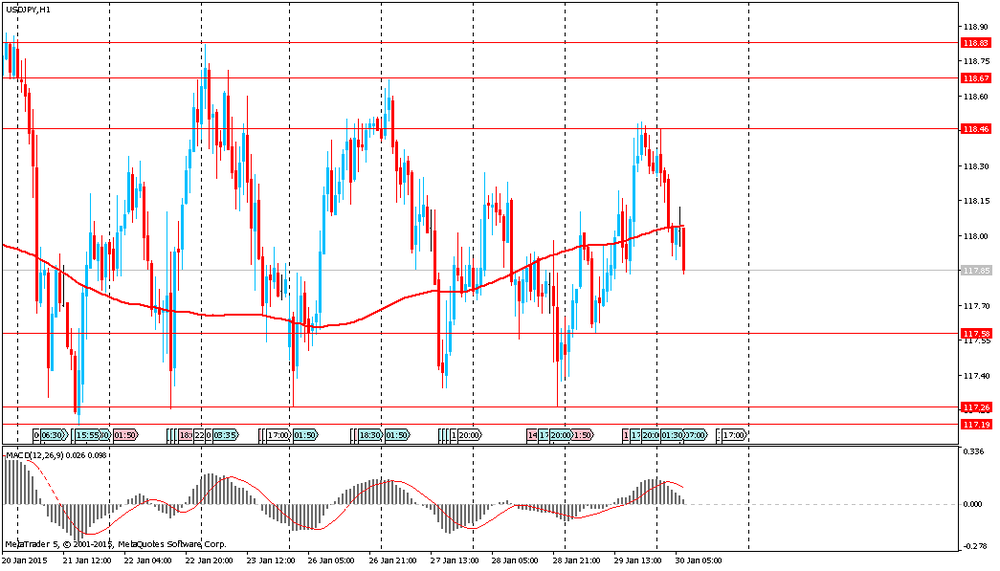Image resolution: width=1000 pixels, height=571 pixels.
Task: Click the 0.336 MACD scale value
Action: (x=972, y=452)
